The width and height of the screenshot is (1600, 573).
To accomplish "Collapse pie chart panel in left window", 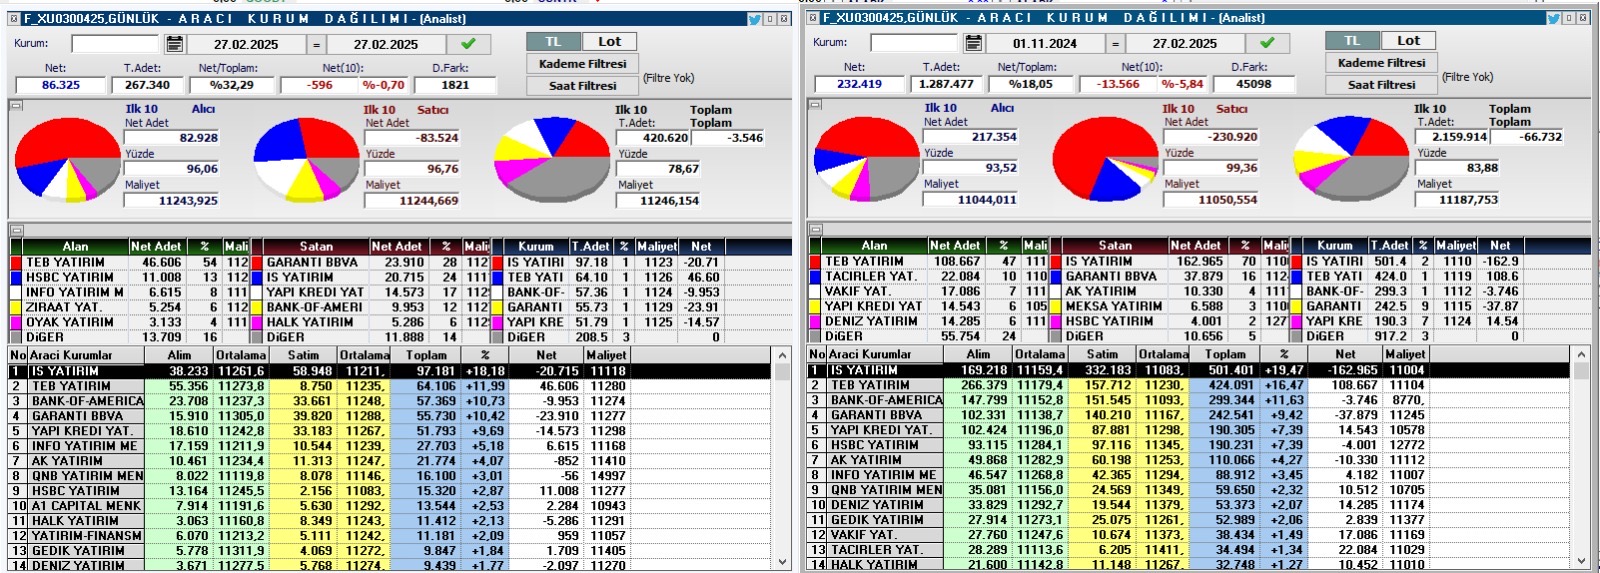I will coord(16,105).
